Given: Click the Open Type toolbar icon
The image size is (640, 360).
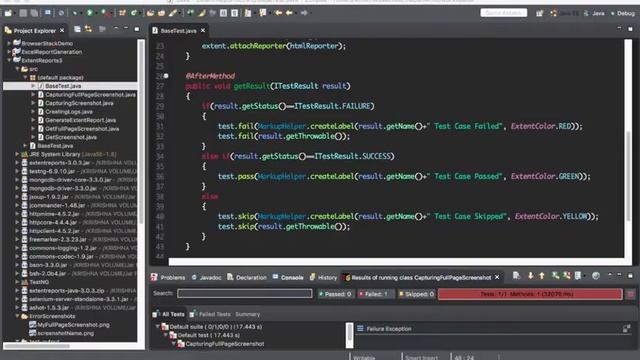Looking at the screenshot, I should tap(150, 13).
